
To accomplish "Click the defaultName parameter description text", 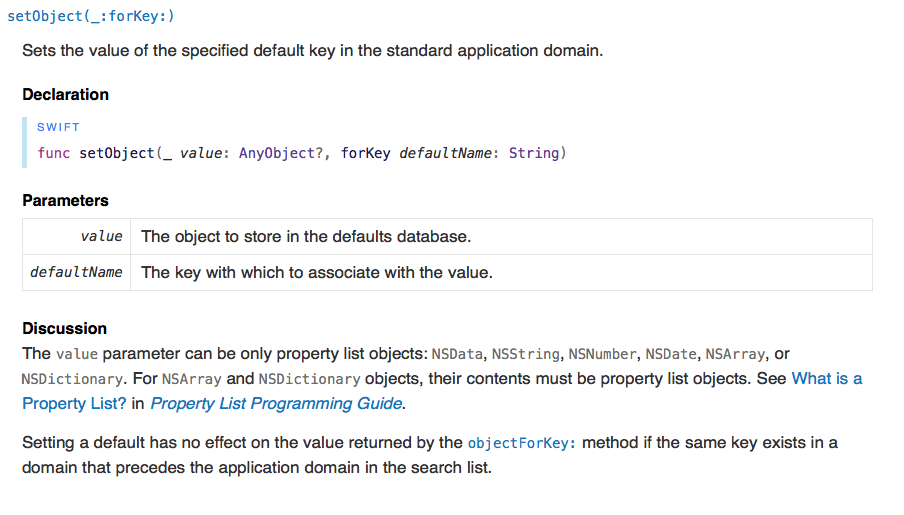I will click(317, 272).
